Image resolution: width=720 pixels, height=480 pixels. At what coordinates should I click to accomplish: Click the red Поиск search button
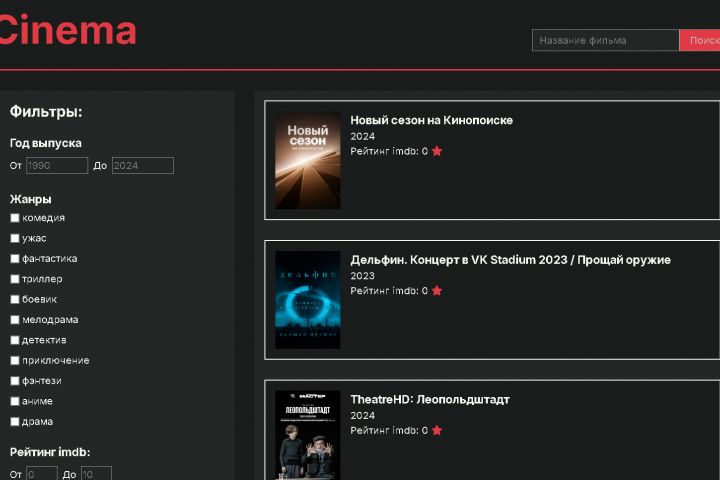[700, 40]
